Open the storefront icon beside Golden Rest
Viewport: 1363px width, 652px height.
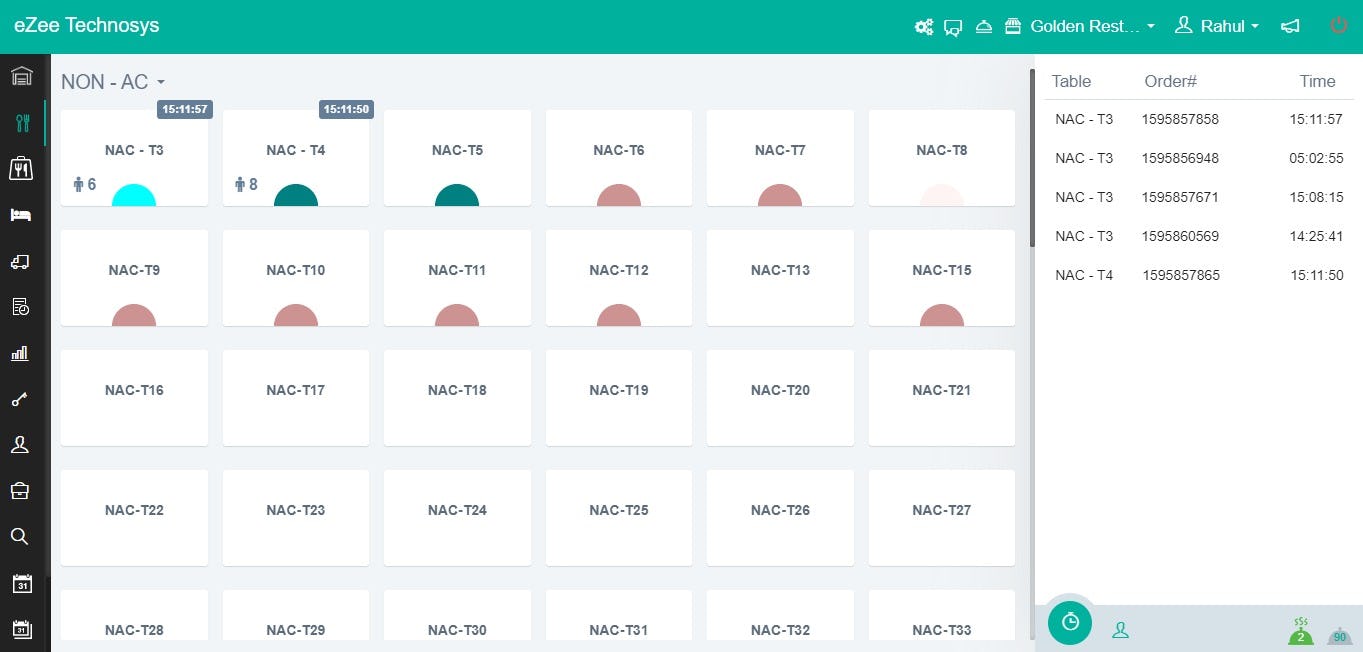pyautogui.click(x=1013, y=27)
